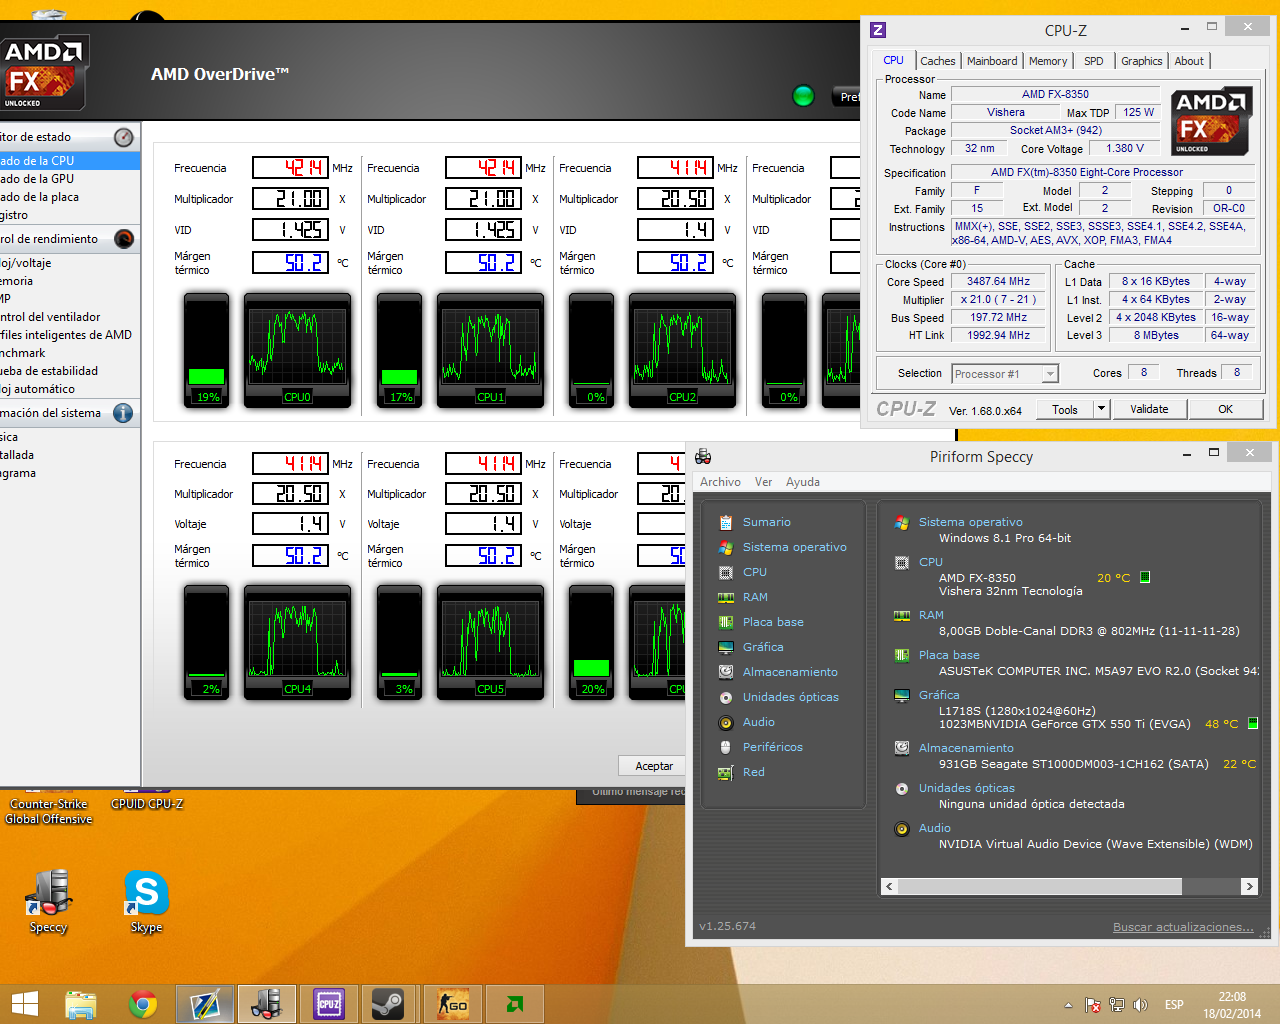Open Archivo menu in Speccy
Viewport: 1280px width, 1024px height.
[720, 482]
